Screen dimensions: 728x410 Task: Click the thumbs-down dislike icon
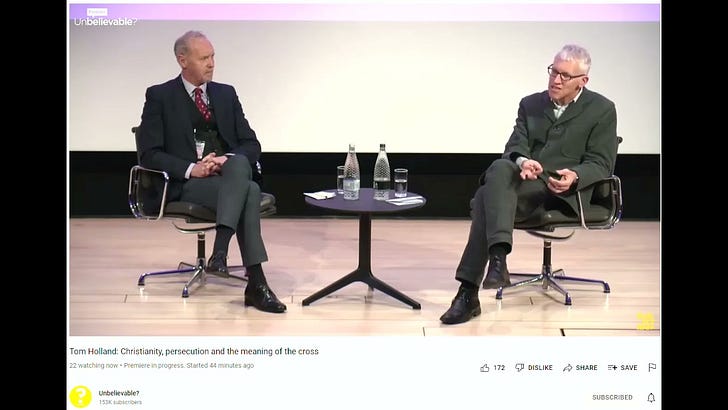click(x=520, y=368)
